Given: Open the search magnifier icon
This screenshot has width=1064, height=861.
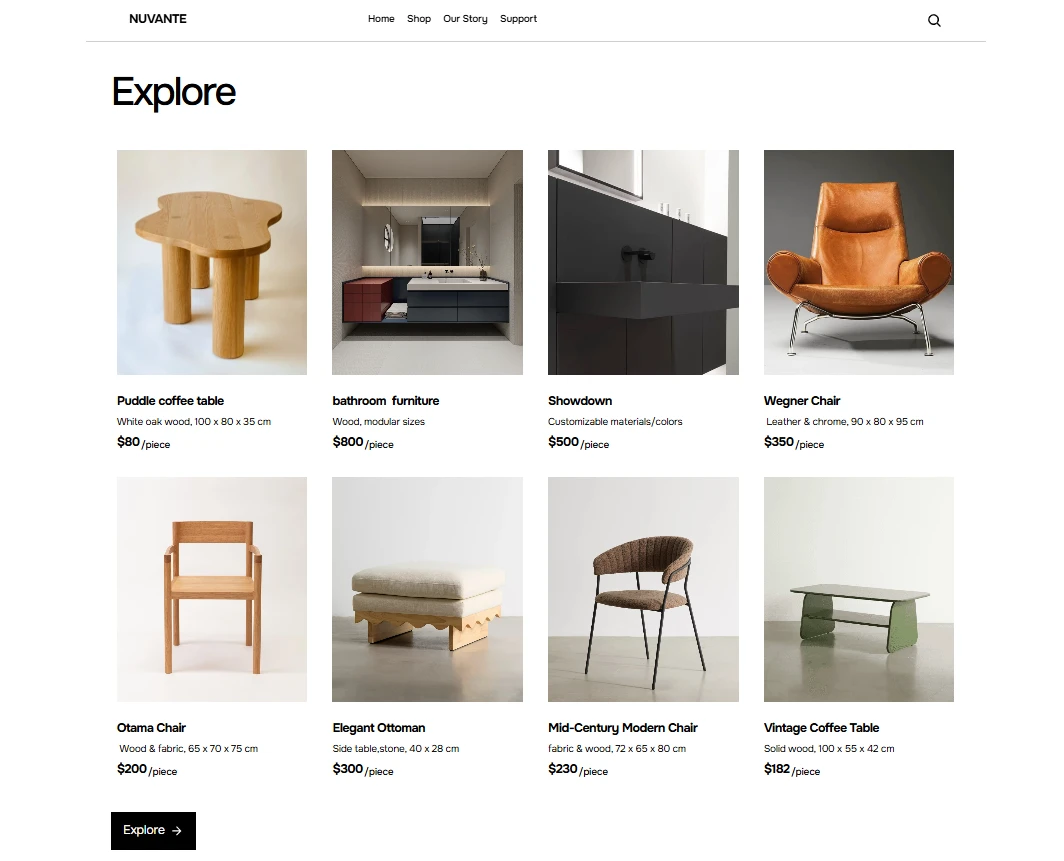Looking at the screenshot, I should [934, 20].
